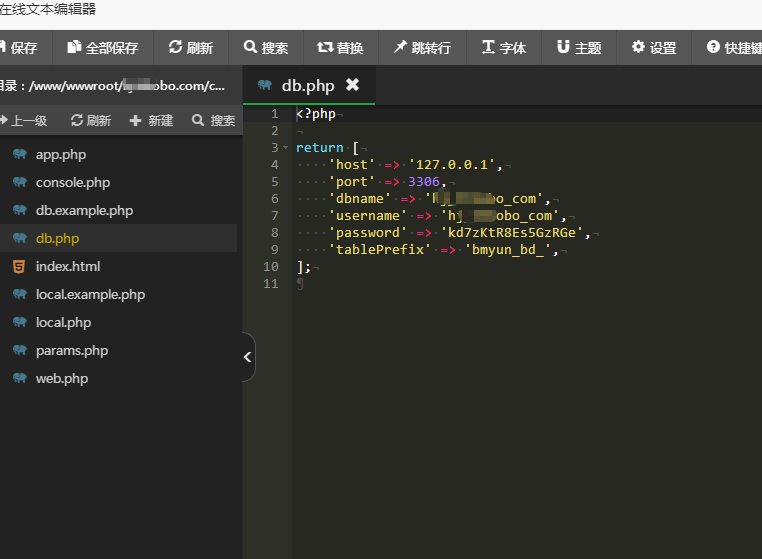Screen dimensions: 762x559
Task: Click the '<?php' opening tag
Action: click(x=316, y=114)
